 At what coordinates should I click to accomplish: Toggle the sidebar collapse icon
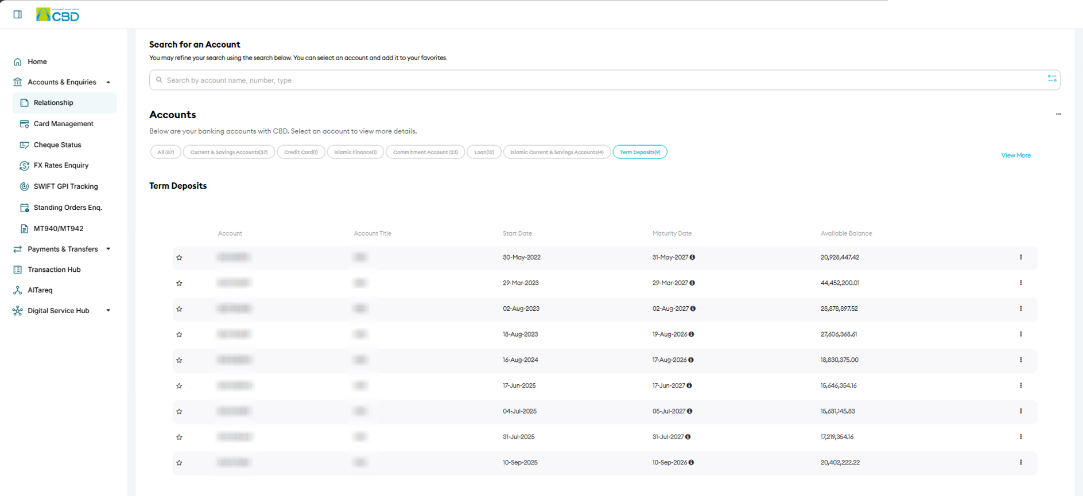pyautogui.click(x=17, y=14)
